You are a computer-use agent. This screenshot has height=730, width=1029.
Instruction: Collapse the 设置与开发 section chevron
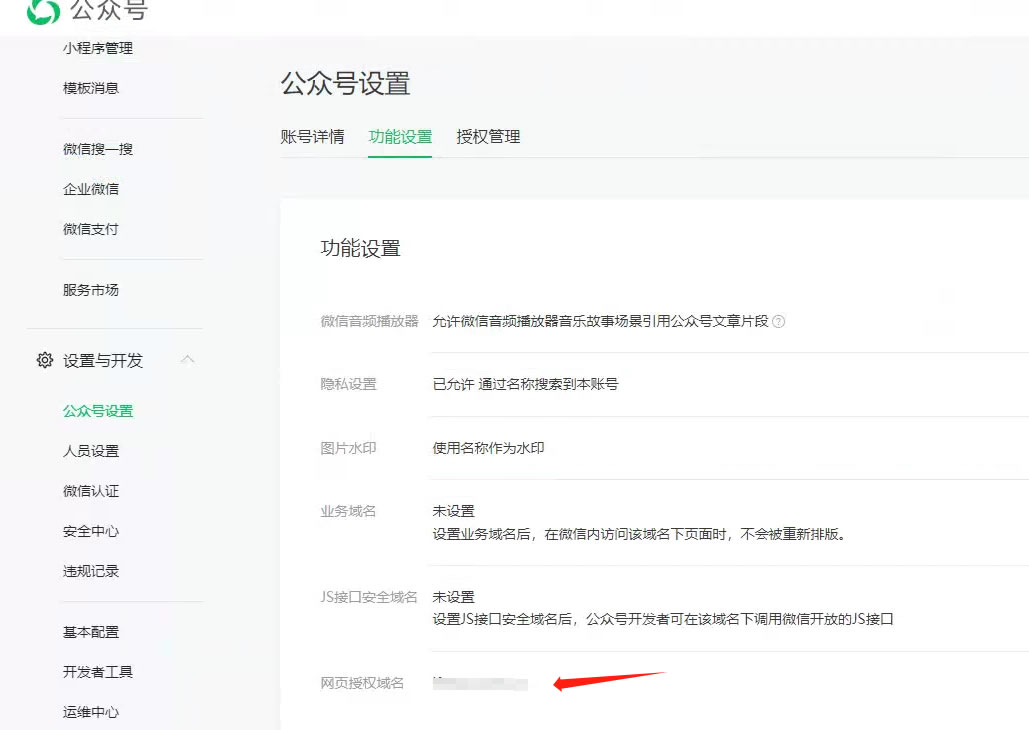(x=188, y=359)
